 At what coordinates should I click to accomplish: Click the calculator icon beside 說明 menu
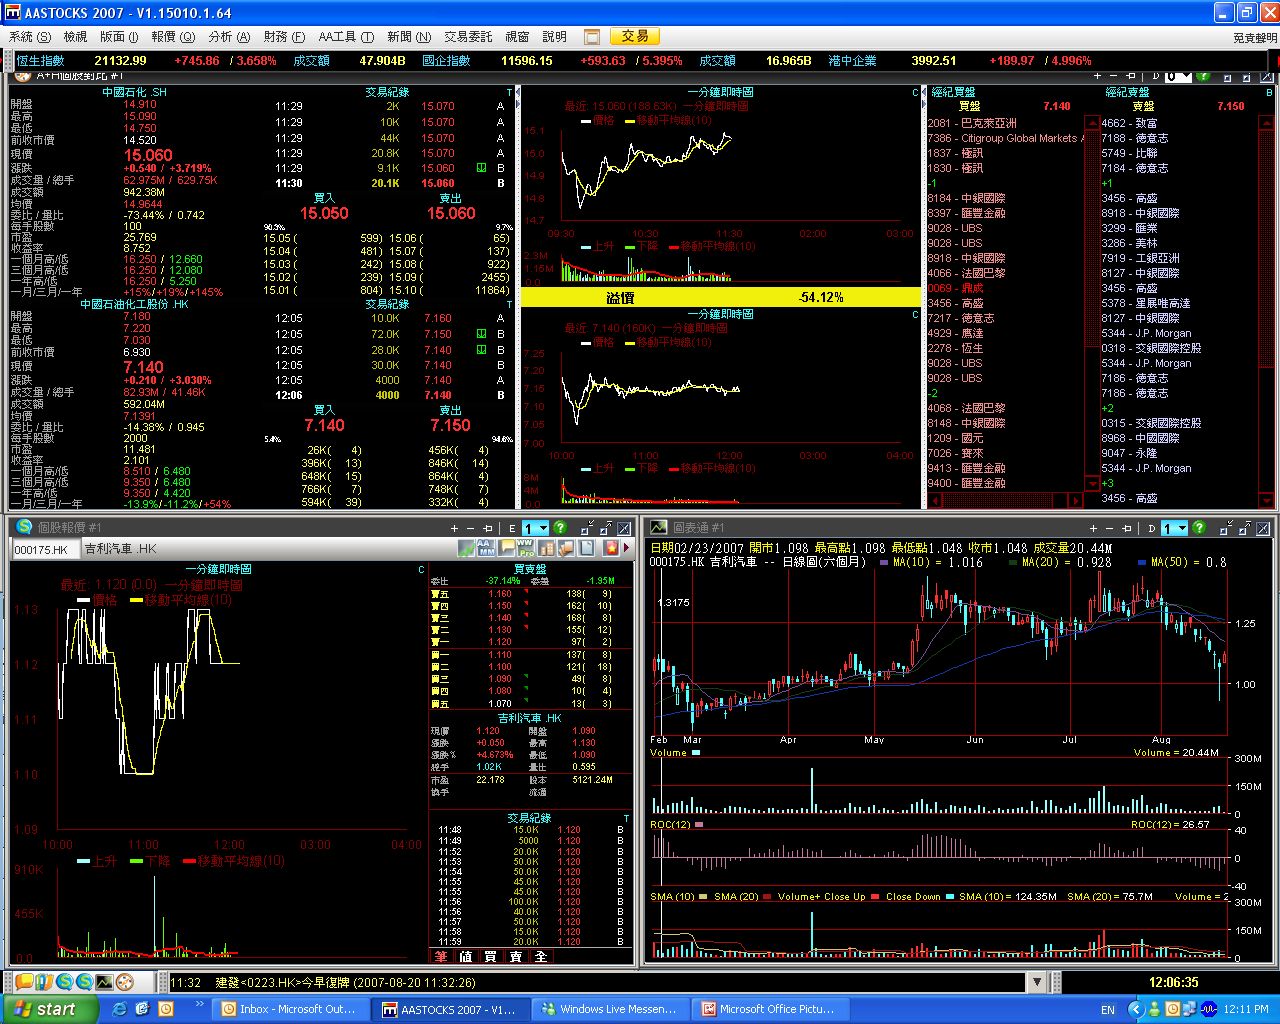pos(591,37)
